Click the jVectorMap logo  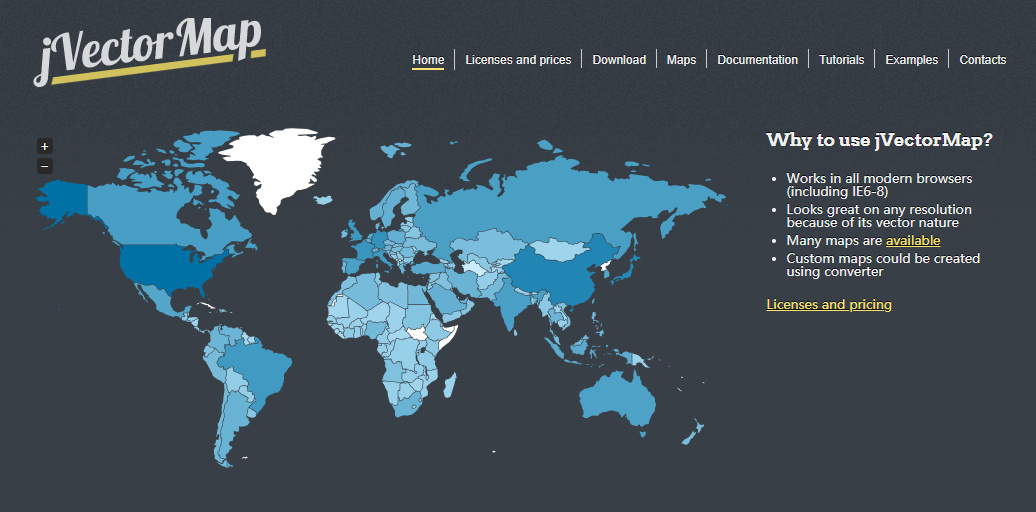[150, 52]
